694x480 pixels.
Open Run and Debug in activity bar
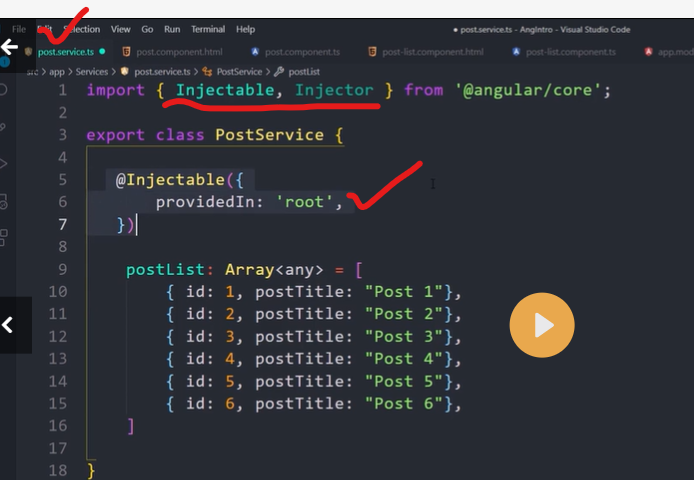[4, 163]
